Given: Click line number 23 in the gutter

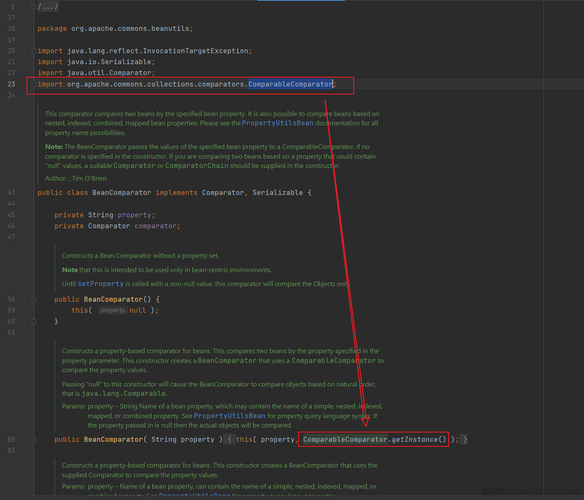Looking at the screenshot, I should [12, 84].
